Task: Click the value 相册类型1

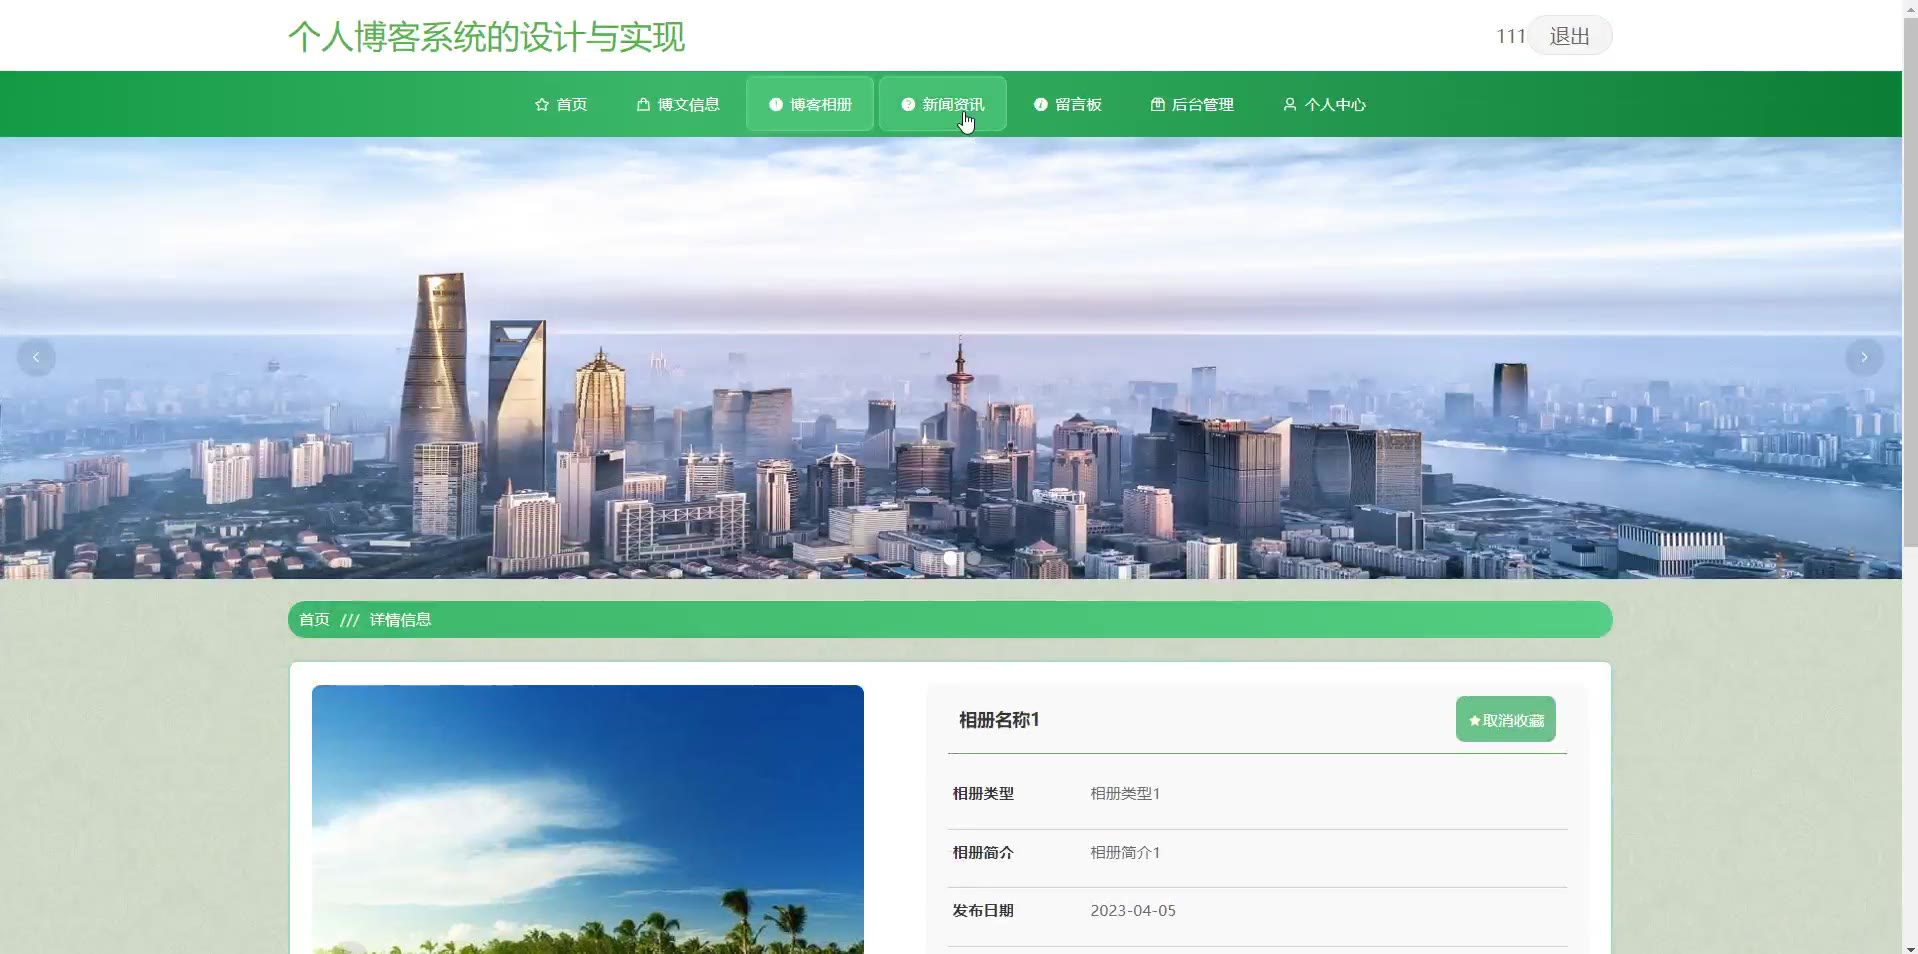Action: pyautogui.click(x=1125, y=793)
